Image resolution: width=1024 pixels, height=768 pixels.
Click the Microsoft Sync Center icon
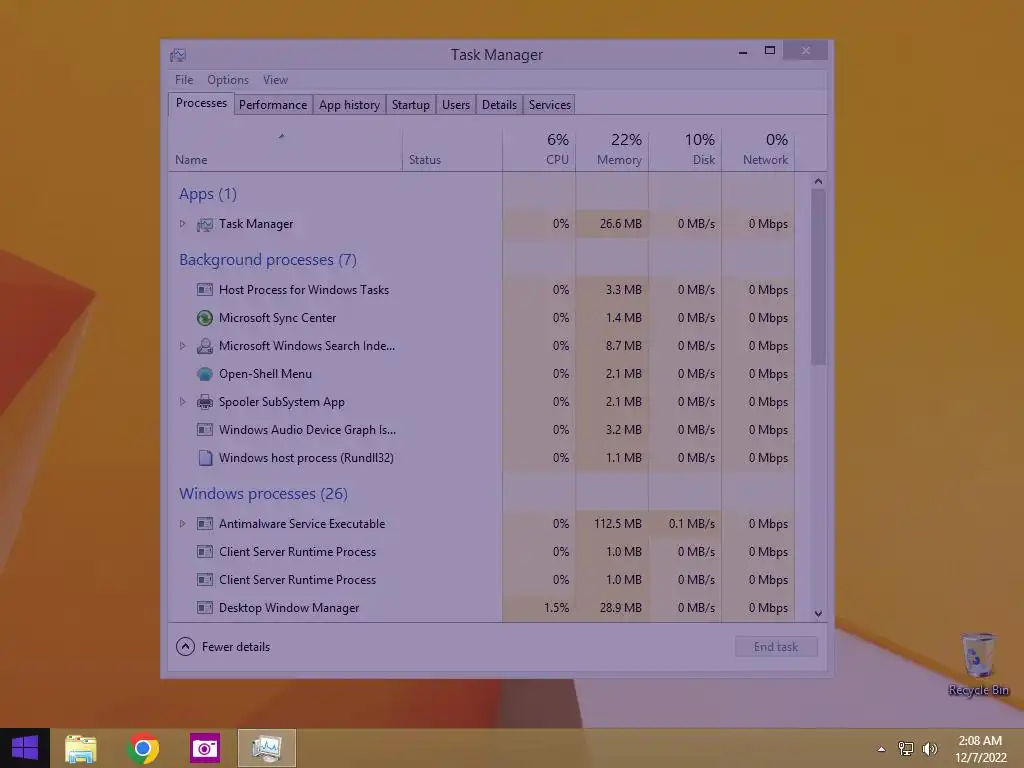click(205, 318)
